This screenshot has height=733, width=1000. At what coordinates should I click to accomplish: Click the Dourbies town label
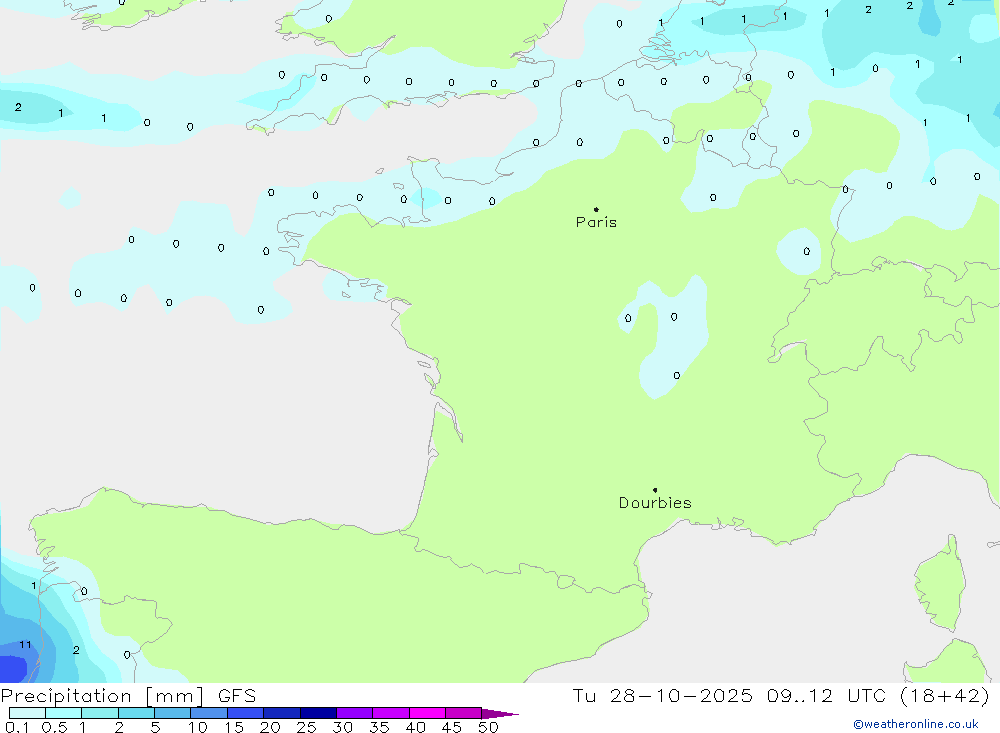point(655,503)
